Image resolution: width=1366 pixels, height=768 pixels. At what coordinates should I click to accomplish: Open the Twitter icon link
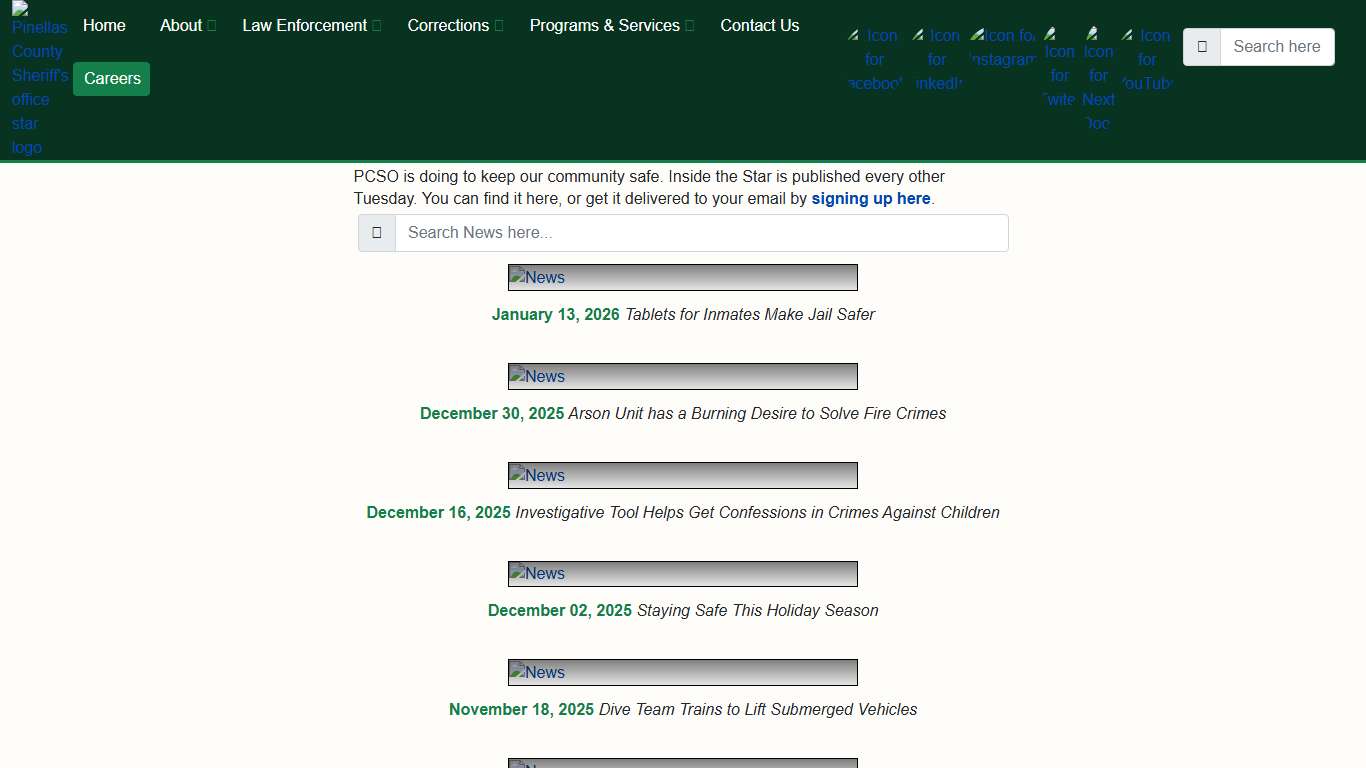pos(1059,67)
